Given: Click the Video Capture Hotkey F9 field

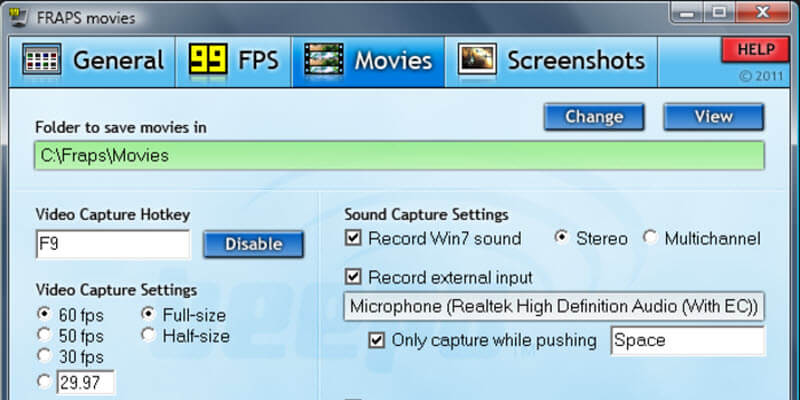Looking at the screenshot, I should click(x=113, y=244).
